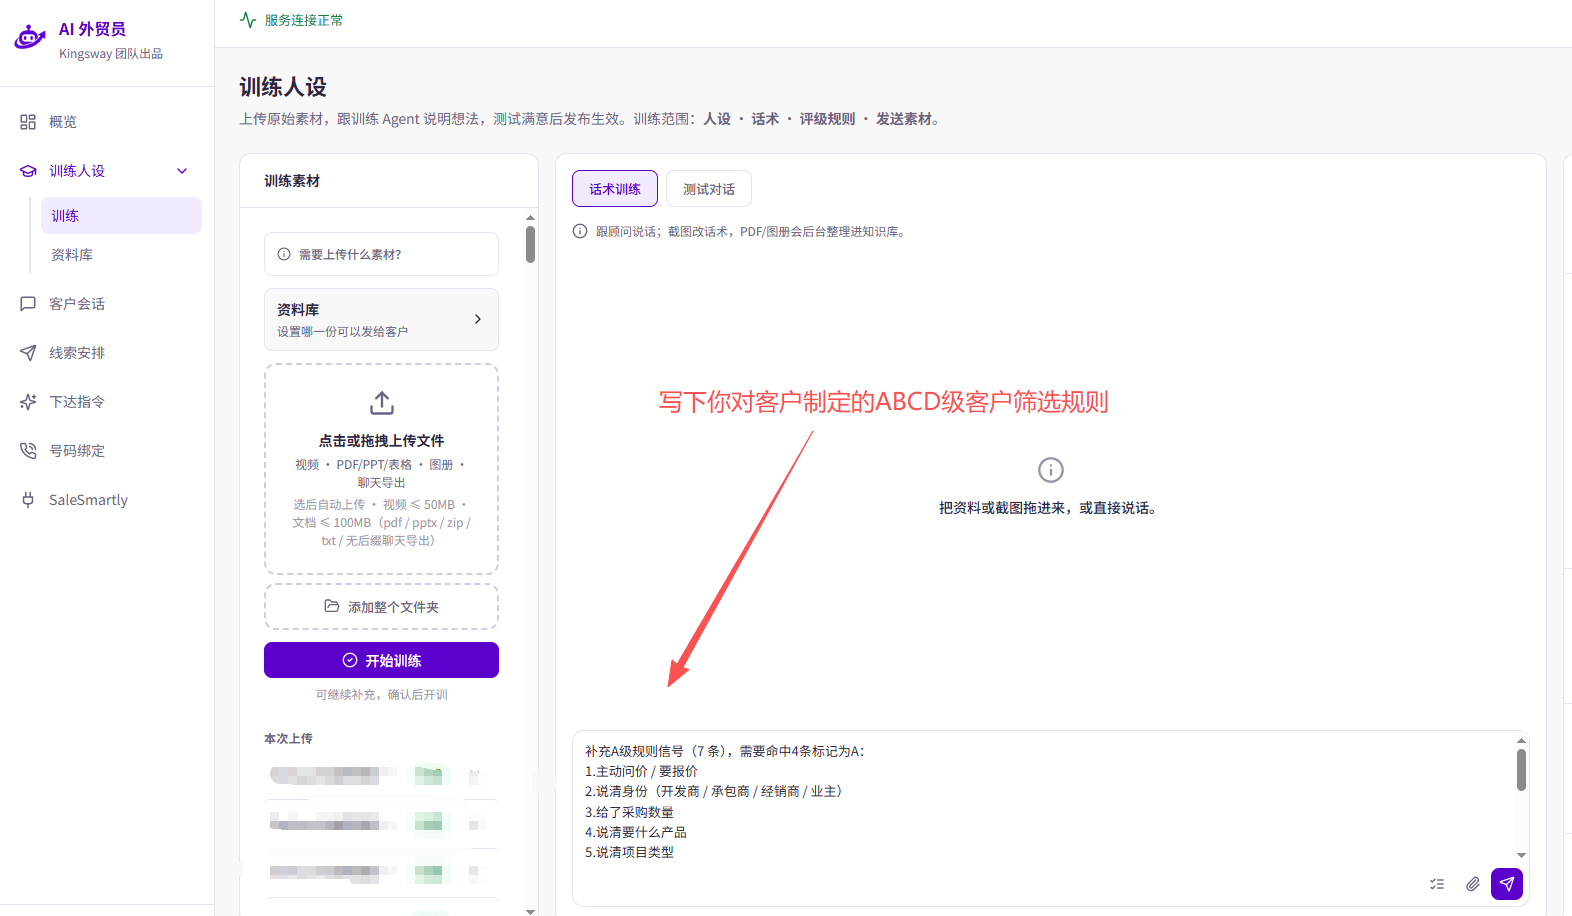
Task: Click the 点击或拖拽上传文件 upload zone
Action: tap(381, 469)
